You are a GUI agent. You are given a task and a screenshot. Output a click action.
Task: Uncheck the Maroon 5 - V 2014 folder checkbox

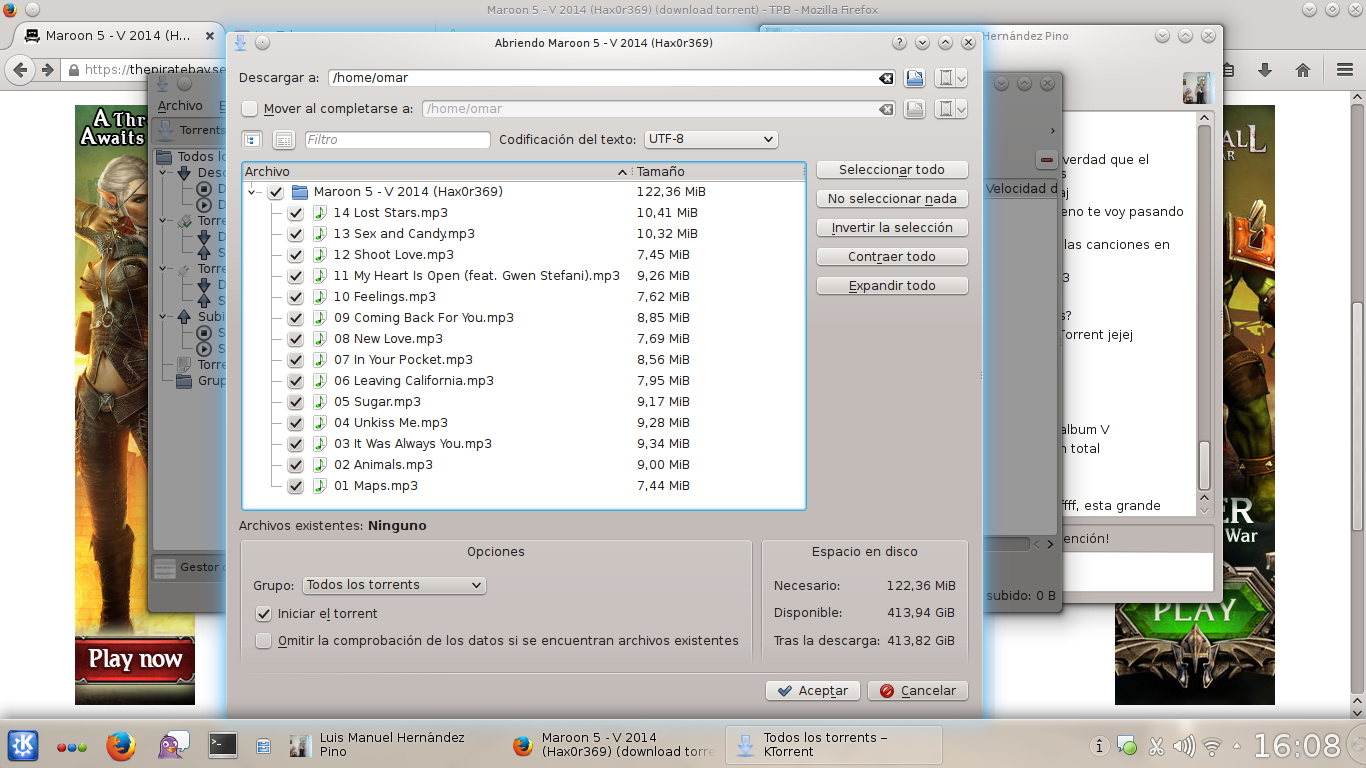click(x=276, y=192)
